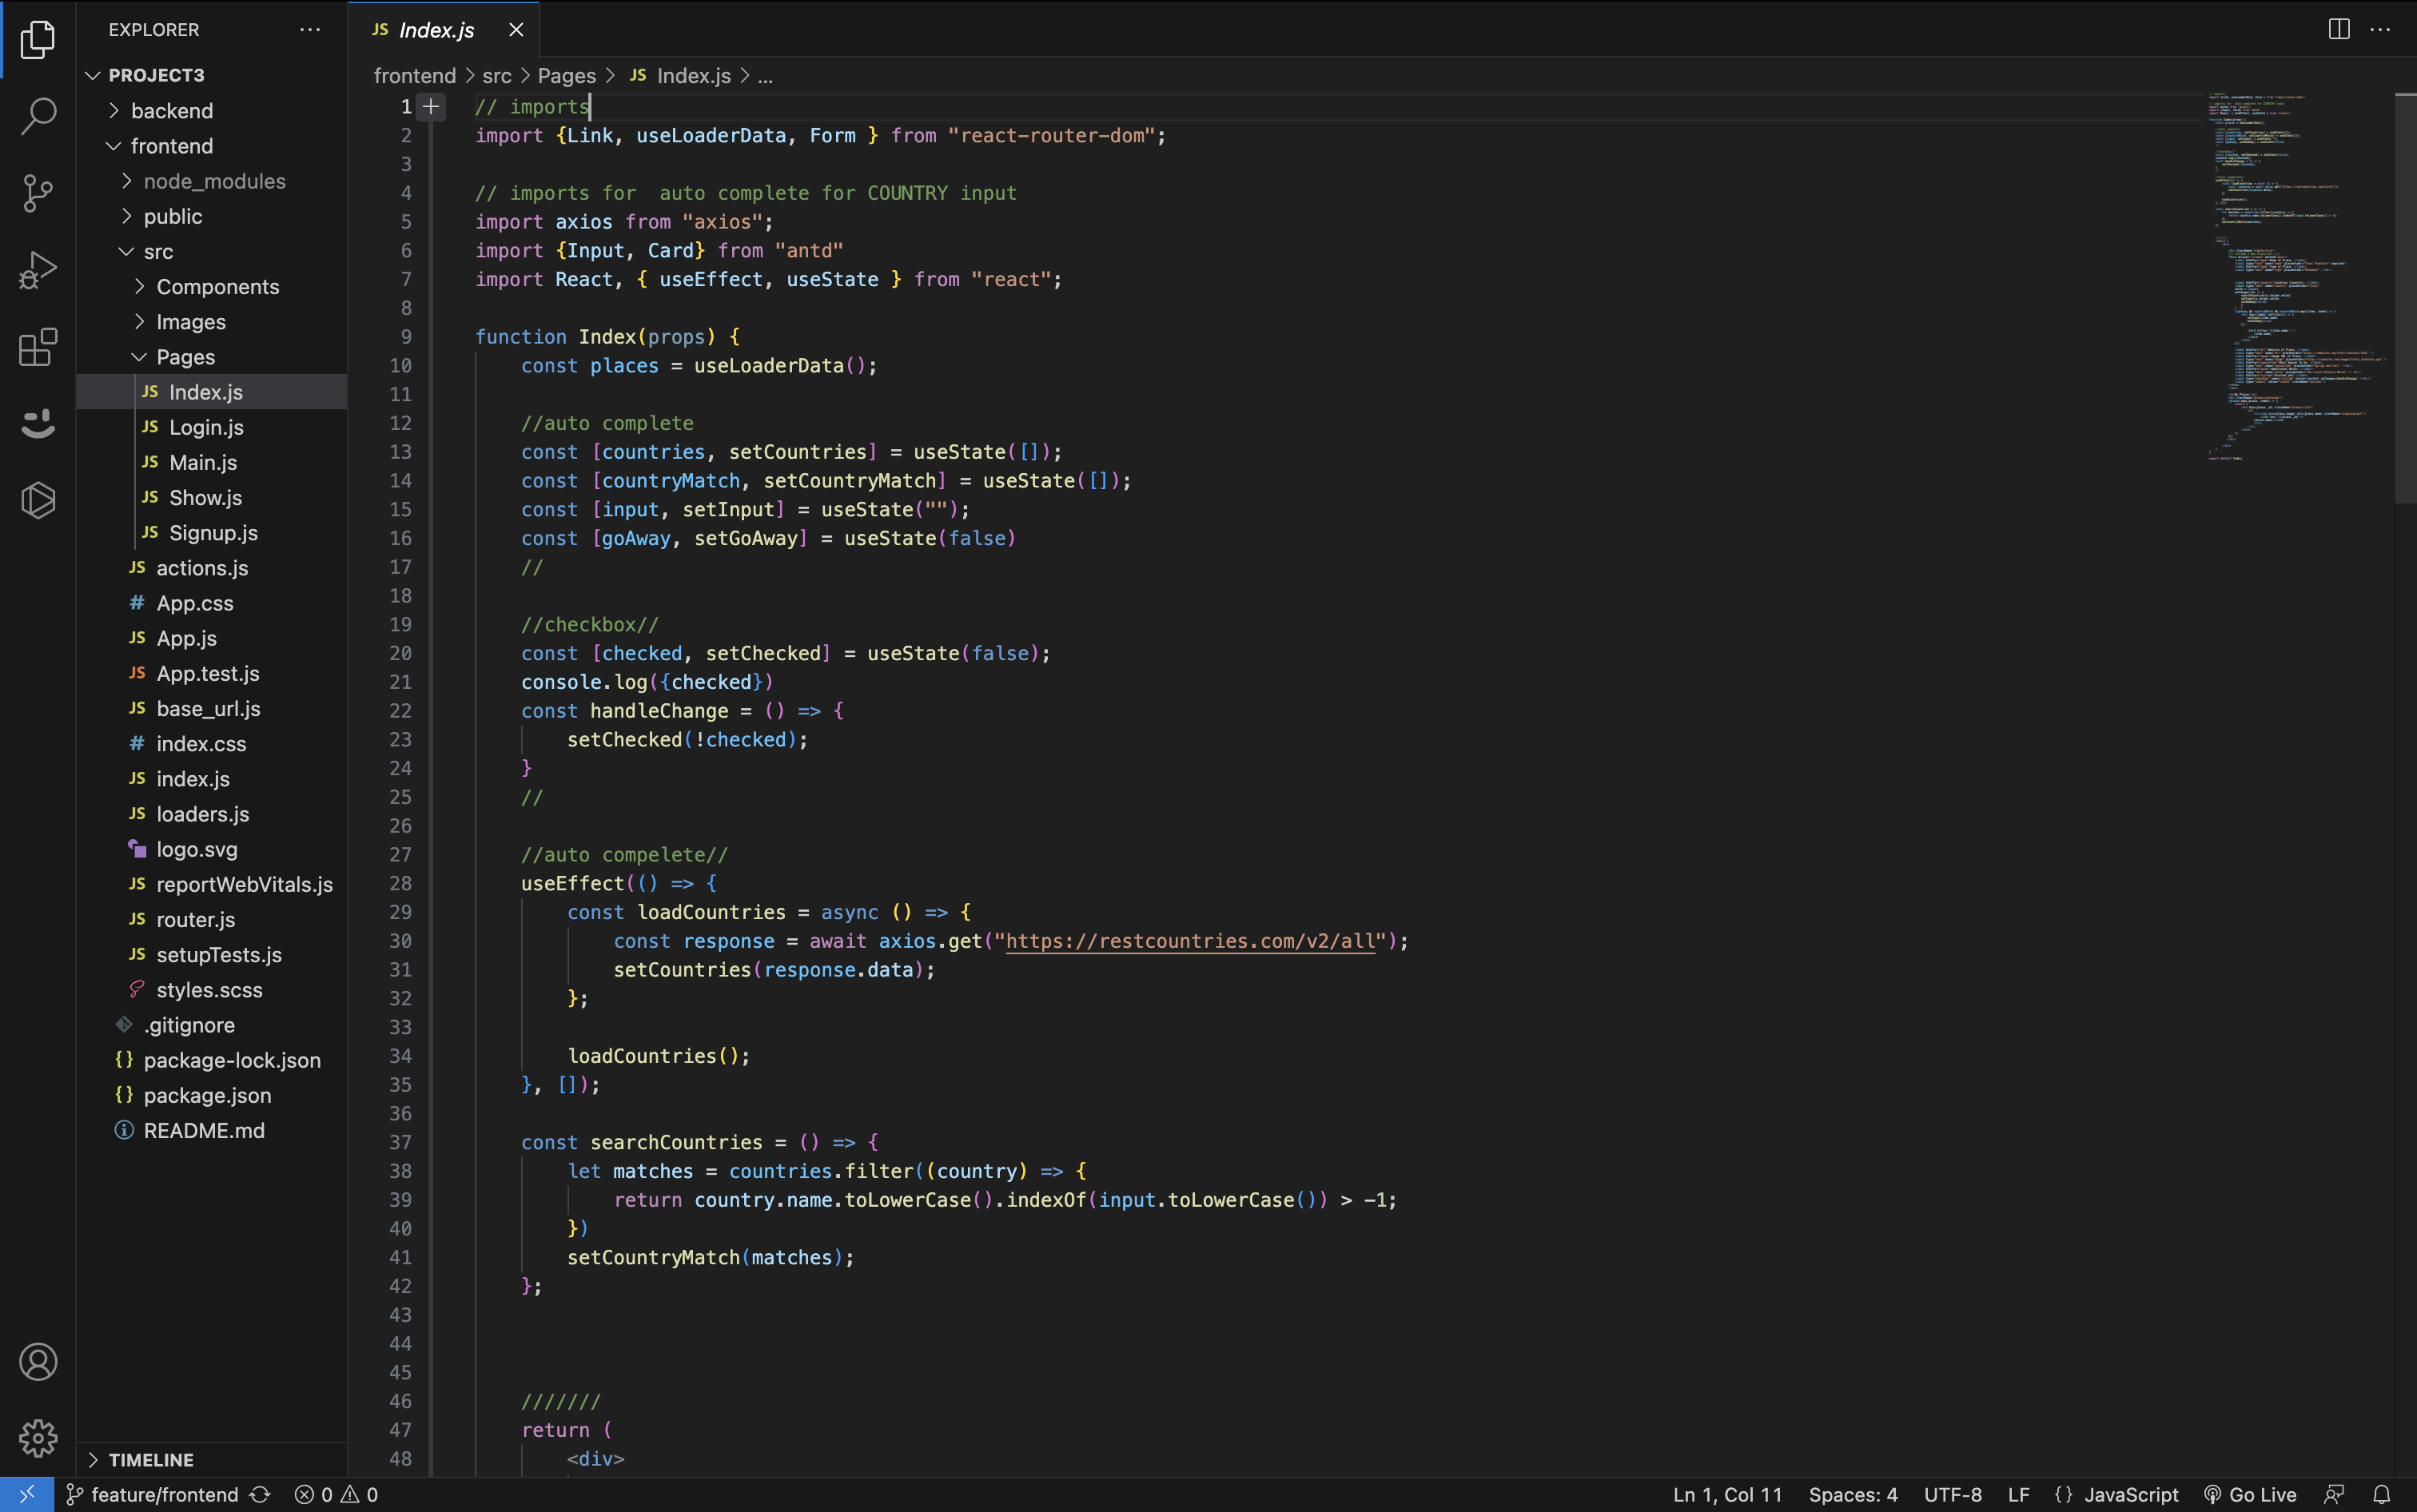Expand the Components folder
Viewport: 2417px width, 1512px height.
click(217, 287)
